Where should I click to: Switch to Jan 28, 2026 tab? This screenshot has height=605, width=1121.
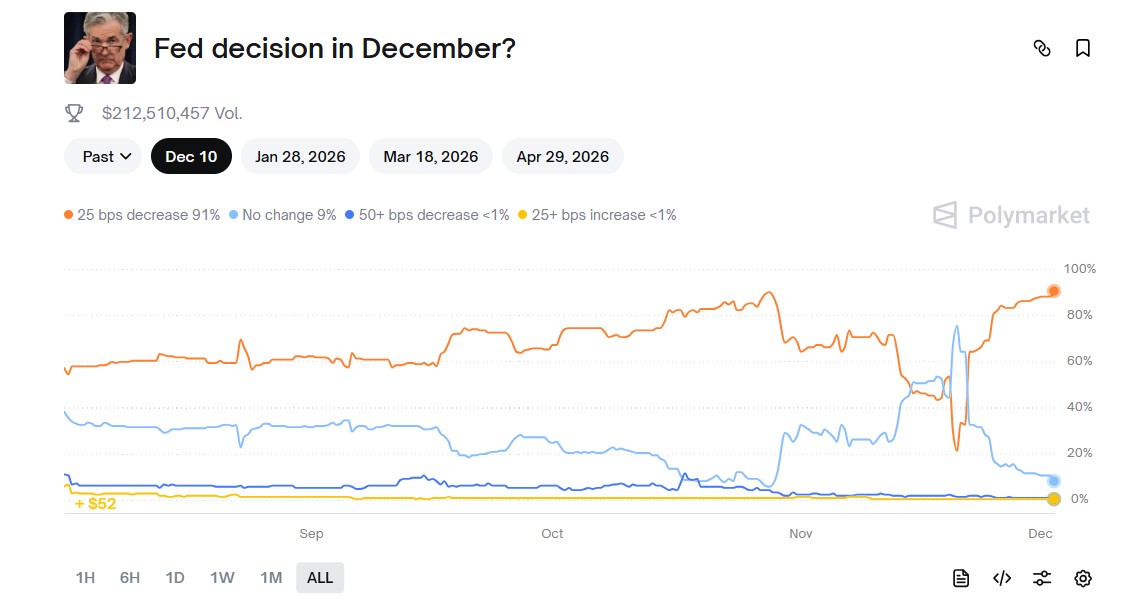point(300,156)
